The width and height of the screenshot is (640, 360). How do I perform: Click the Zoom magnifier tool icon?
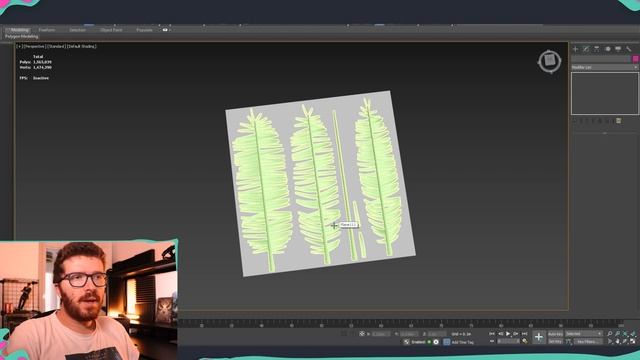(610, 334)
